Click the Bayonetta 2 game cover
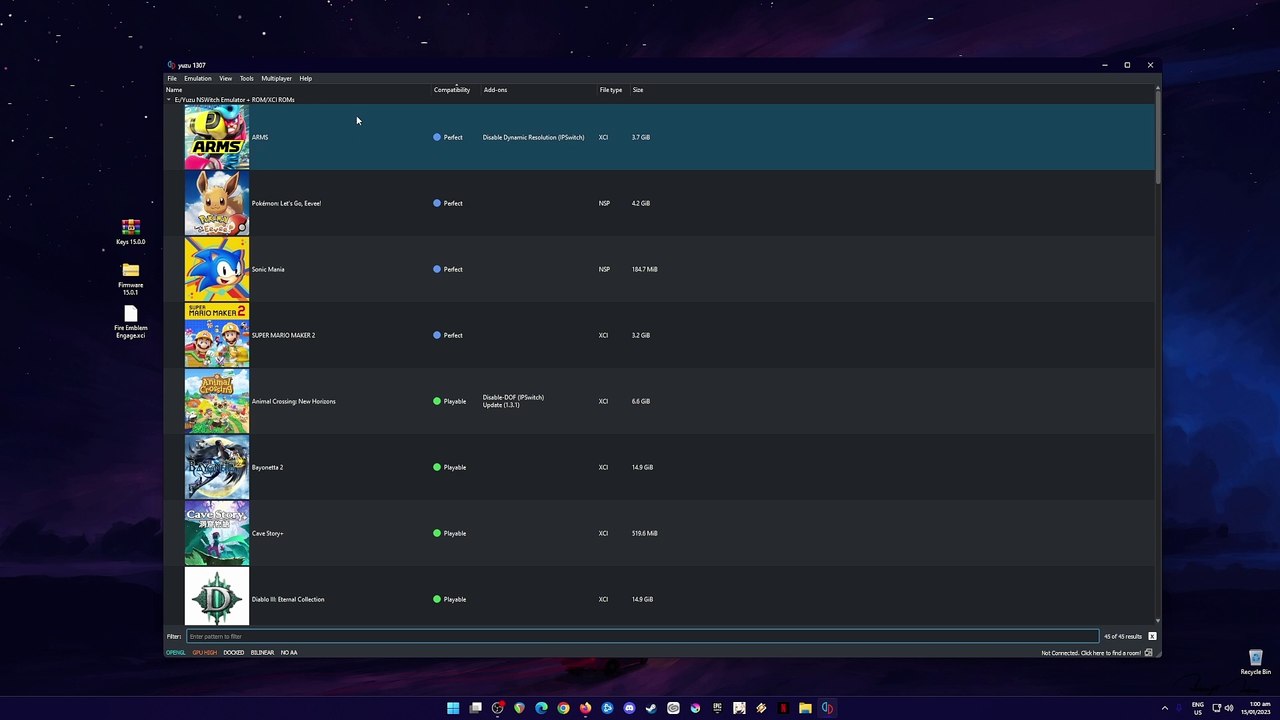 point(217,467)
